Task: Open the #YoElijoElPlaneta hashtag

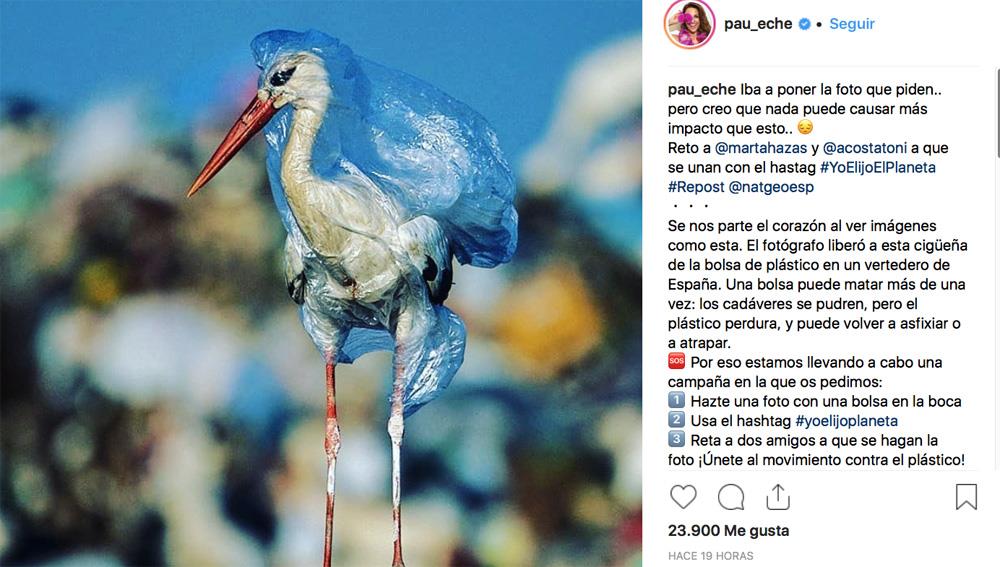Action: pyautogui.click(x=878, y=168)
